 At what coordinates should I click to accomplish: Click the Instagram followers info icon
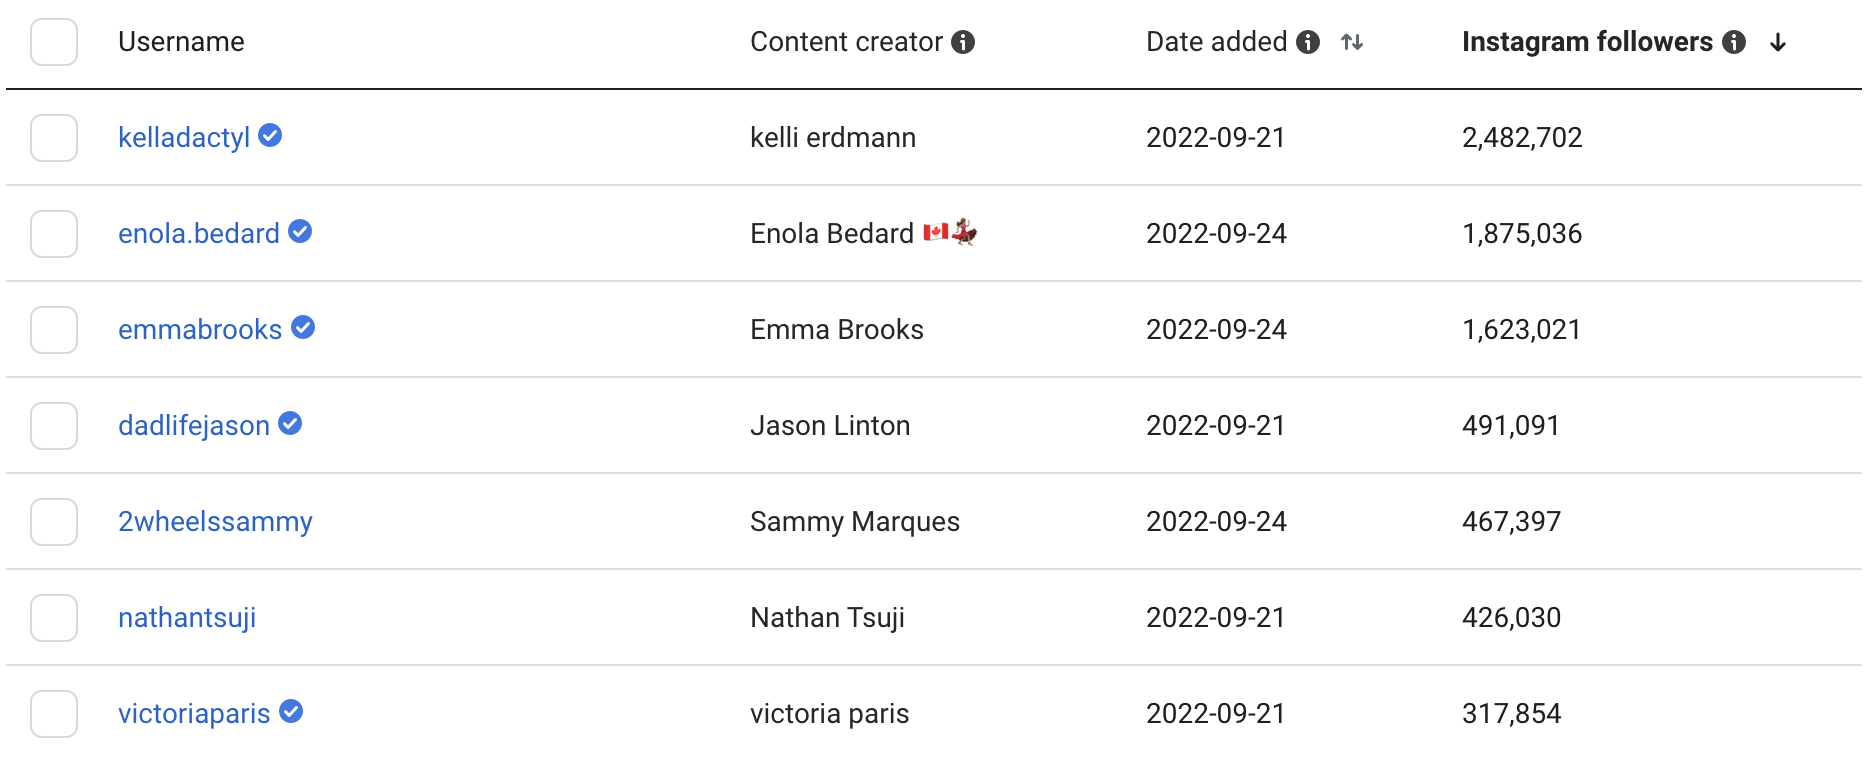click(1734, 42)
